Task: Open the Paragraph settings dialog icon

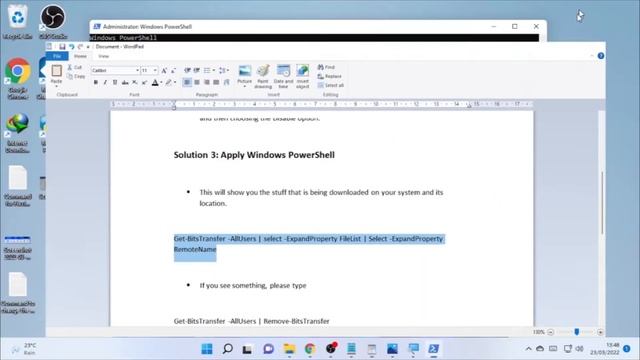Action: coord(227,82)
